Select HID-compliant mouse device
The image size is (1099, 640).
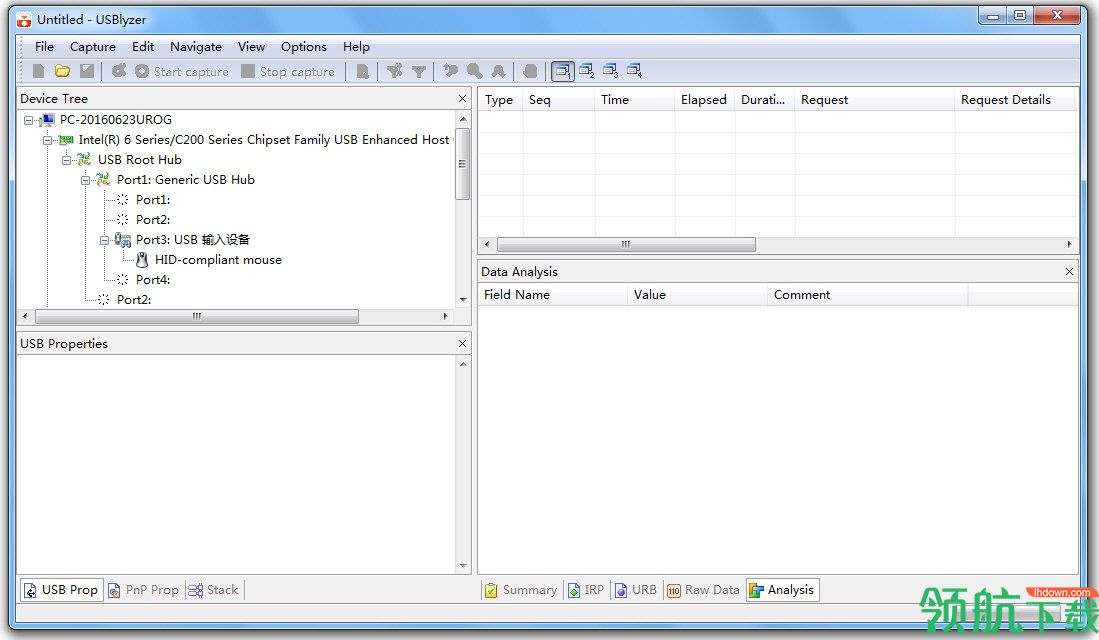[218, 260]
